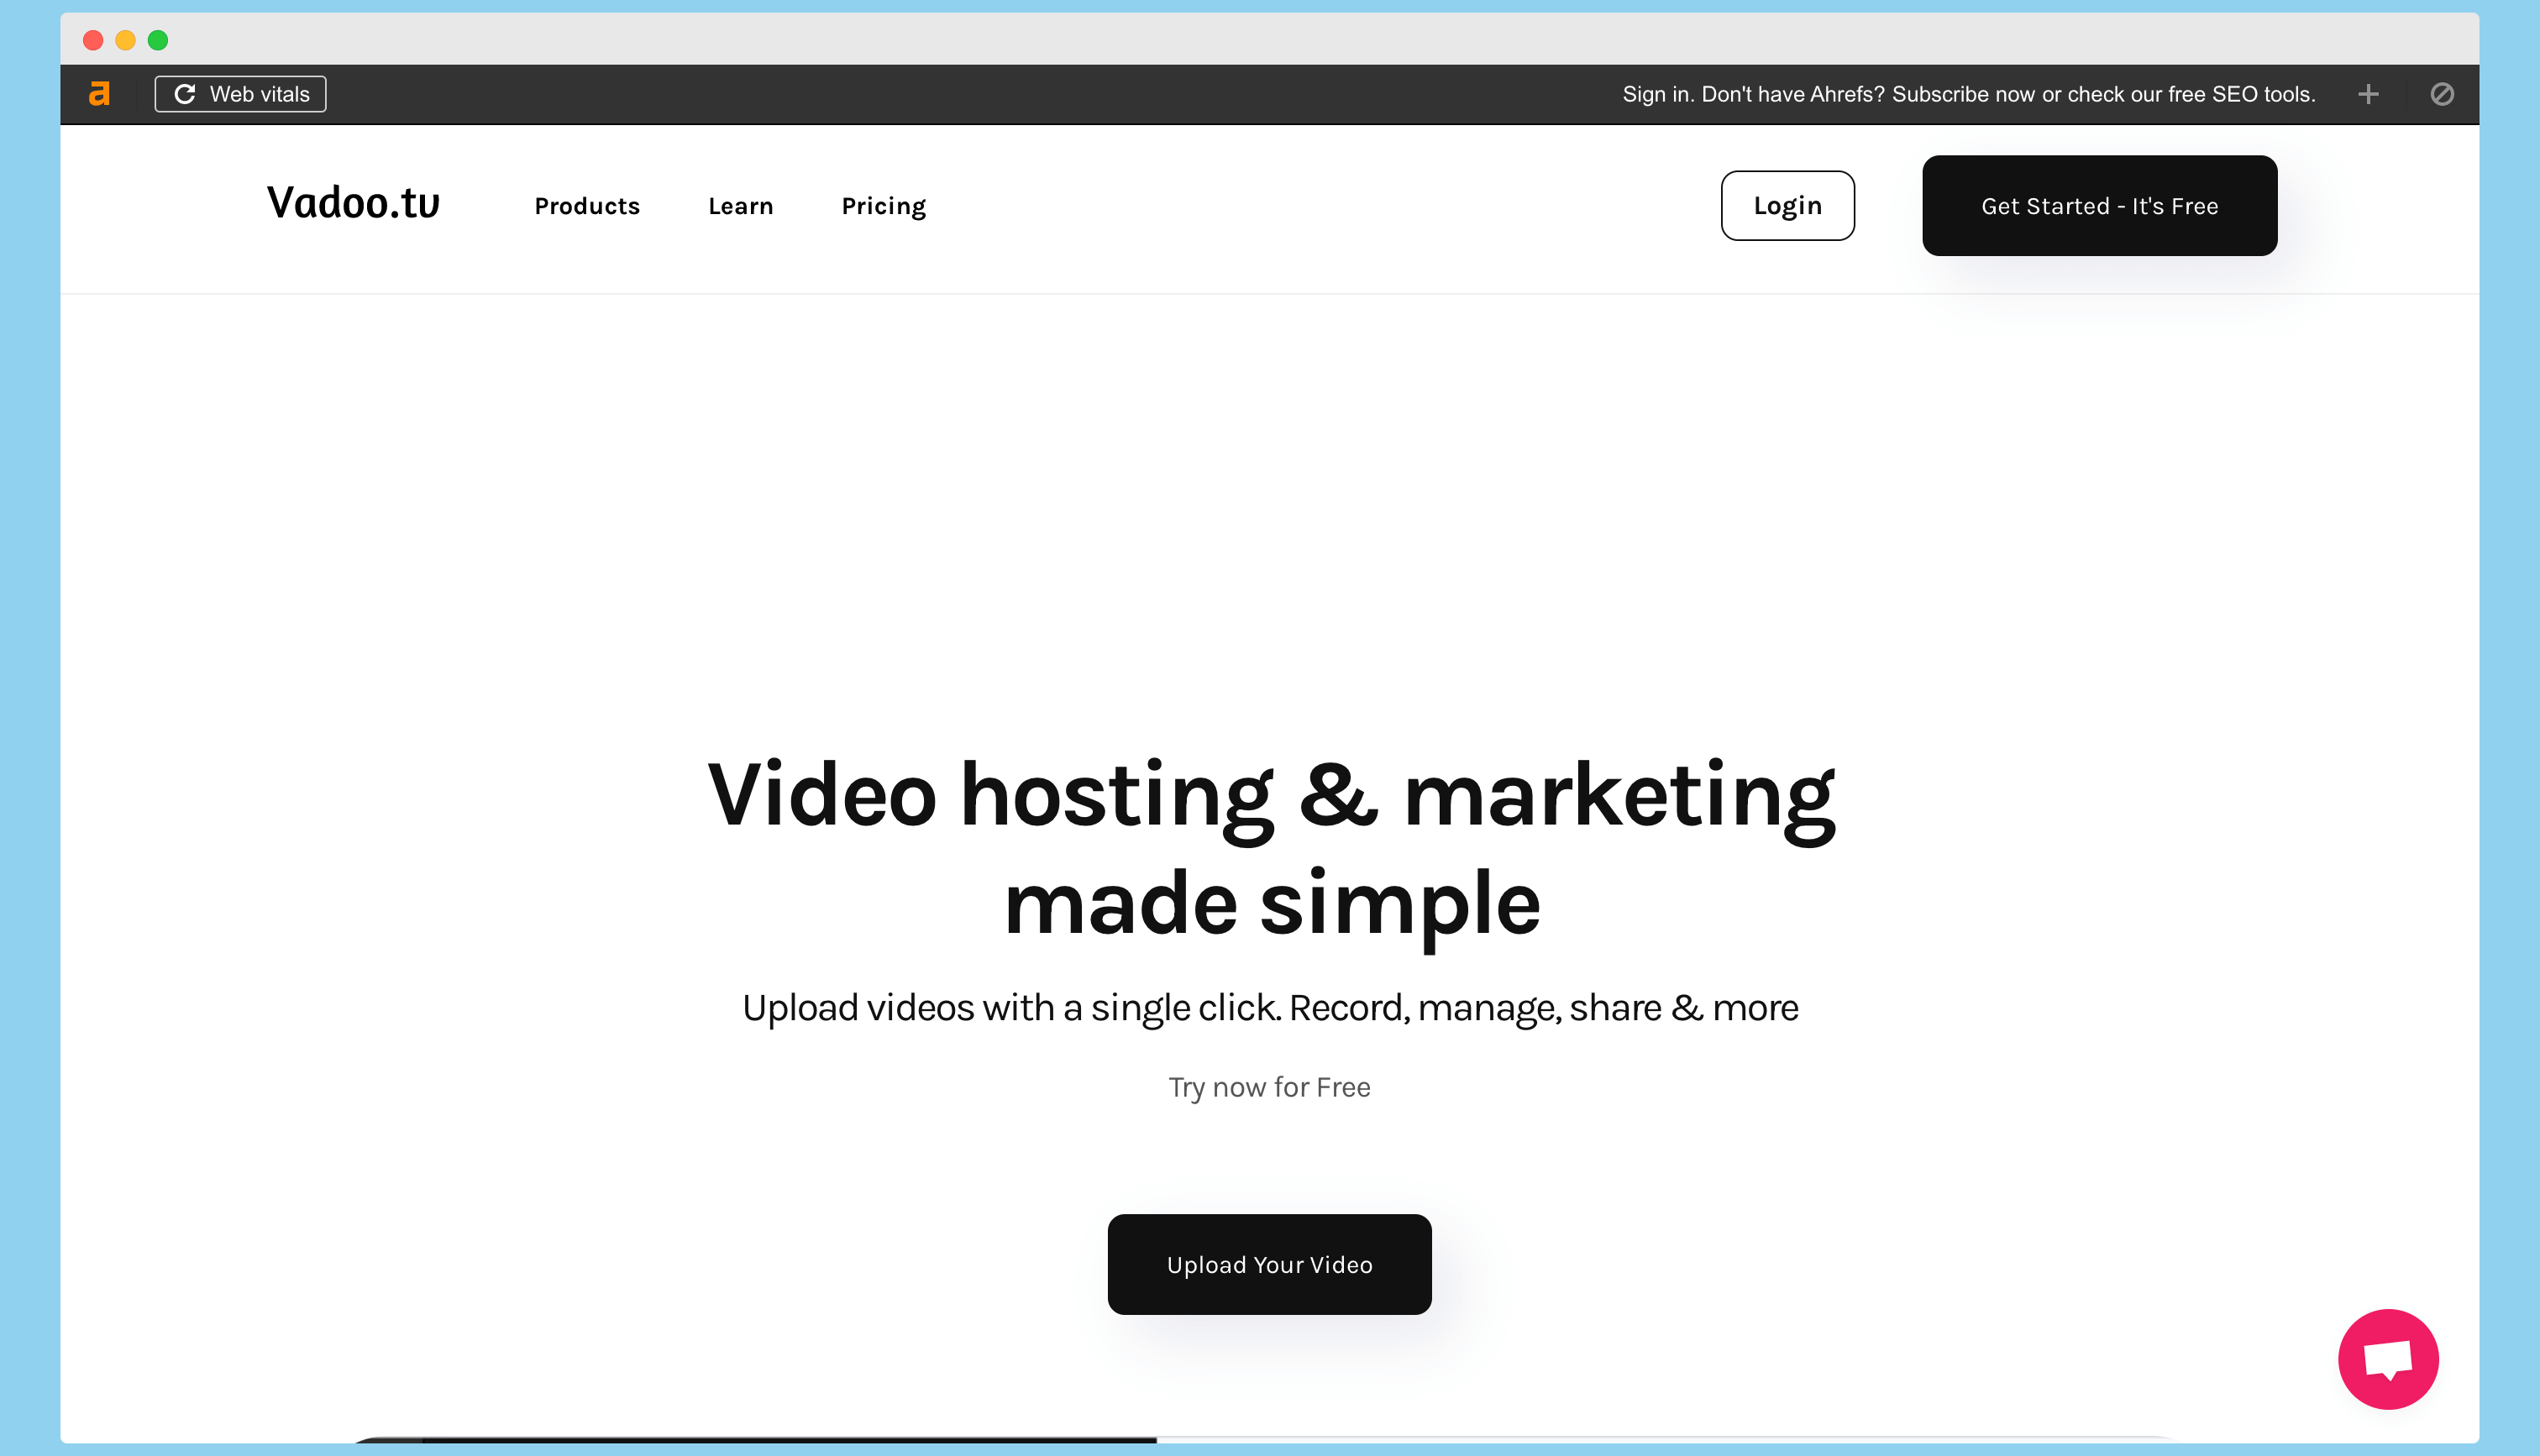Image resolution: width=2540 pixels, height=1456 pixels.
Task: Click the yellow minimize window button
Action: coord(125,40)
